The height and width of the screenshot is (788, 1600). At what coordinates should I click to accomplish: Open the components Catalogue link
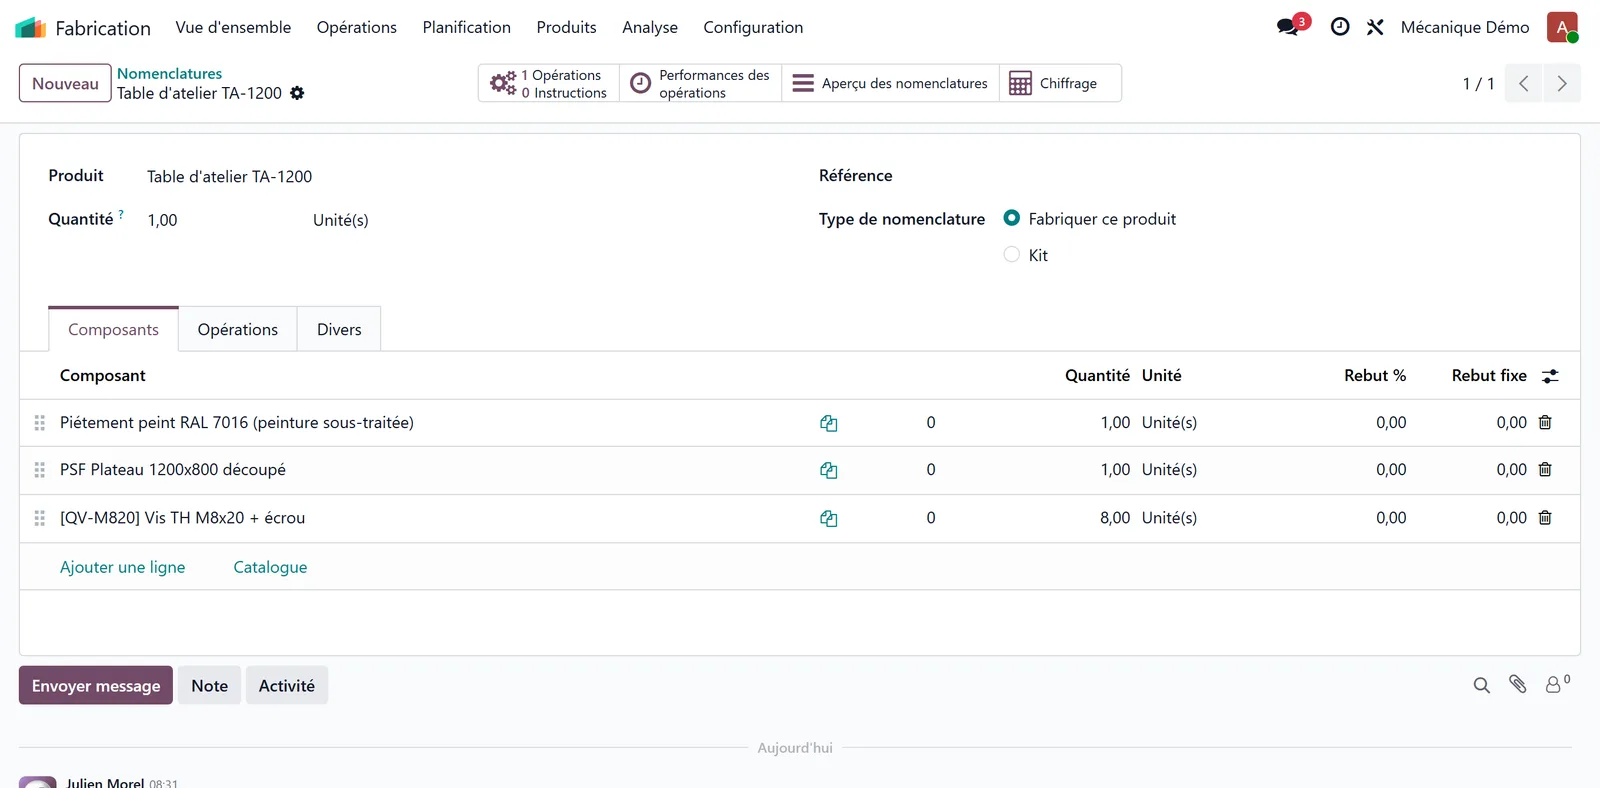click(270, 567)
